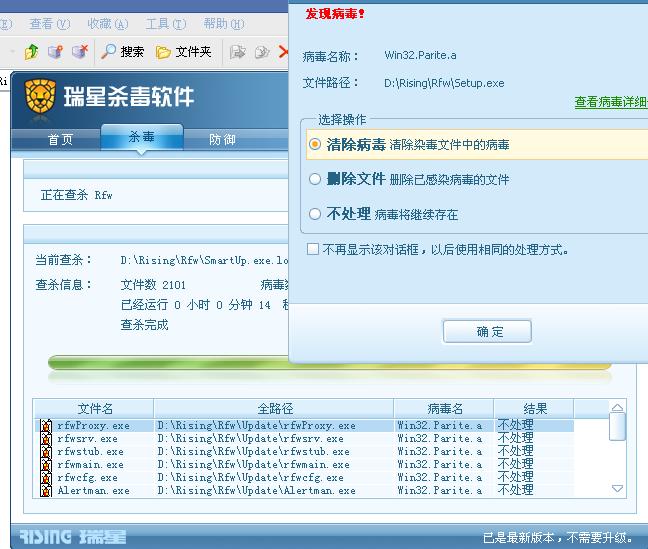Click results list scroll down arrow
The image size is (648, 549).
tap(617, 489)
